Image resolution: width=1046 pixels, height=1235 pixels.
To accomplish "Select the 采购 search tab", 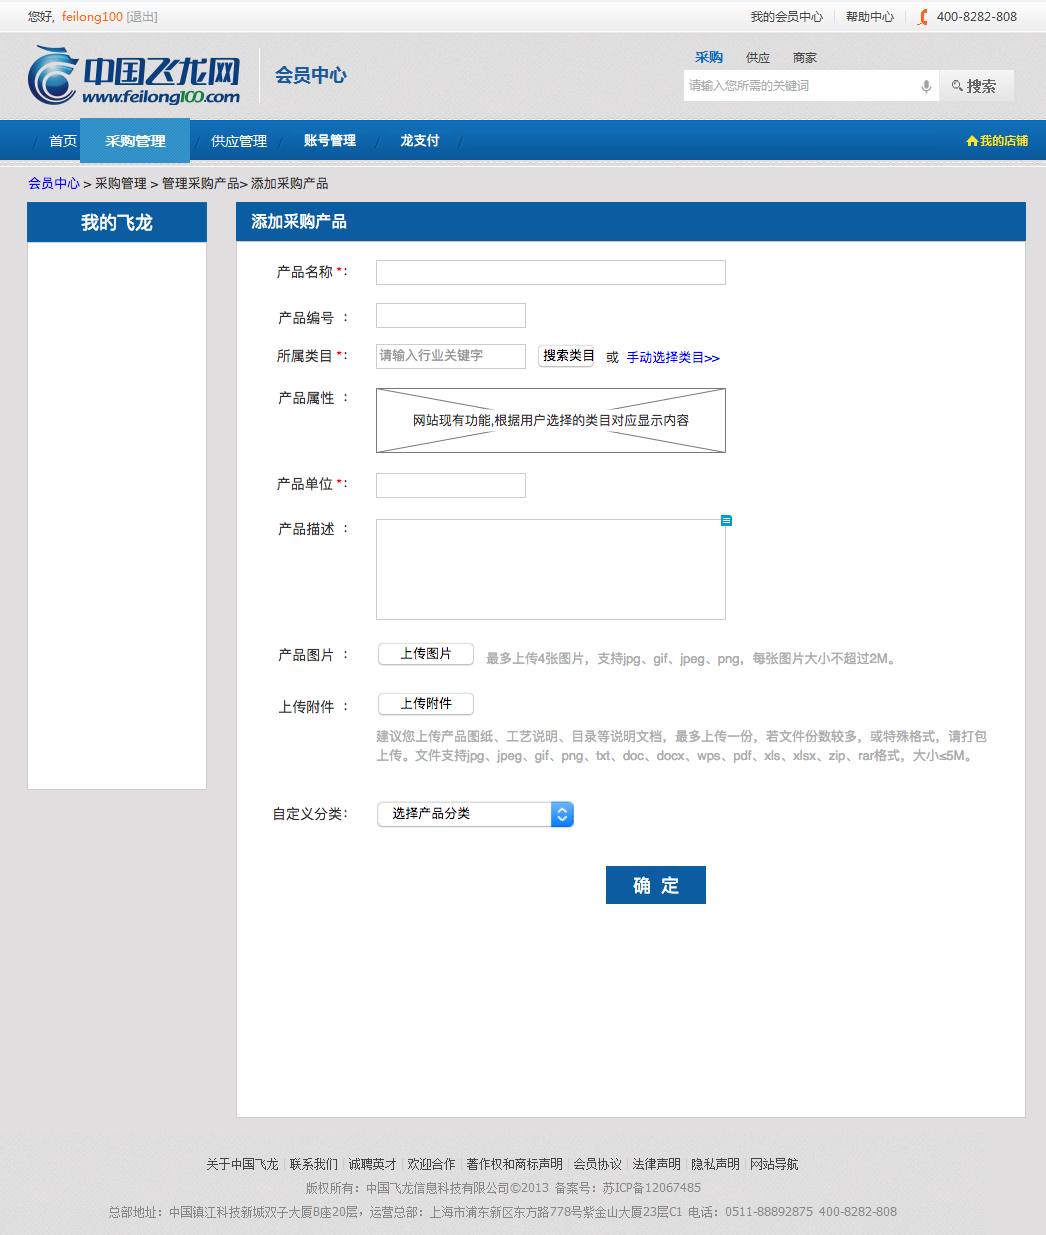I will pyautogui.click(x=709, y=58).
